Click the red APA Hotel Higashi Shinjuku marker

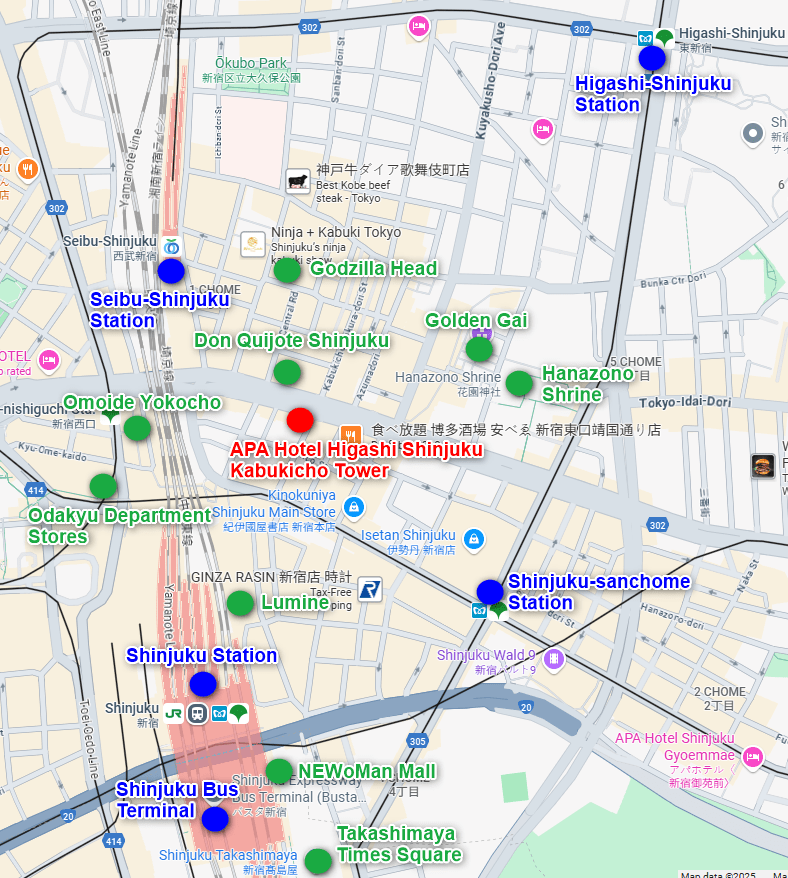pos(300,420)
